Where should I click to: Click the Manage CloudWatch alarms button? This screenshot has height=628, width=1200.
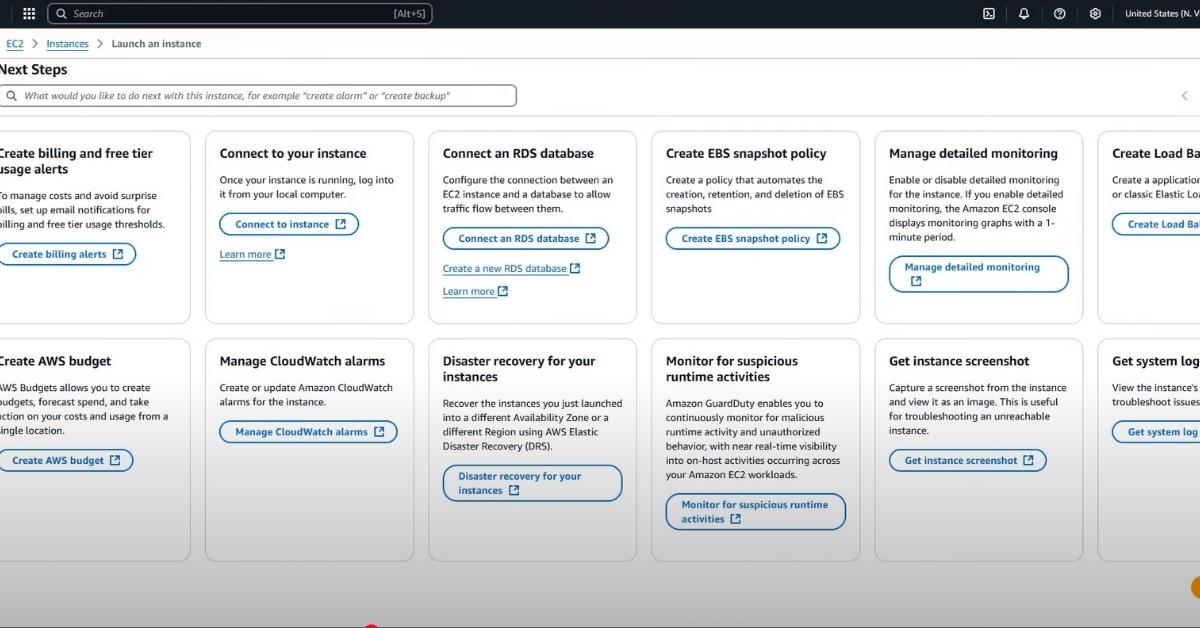pyautogui.click(x=309, y=432)
